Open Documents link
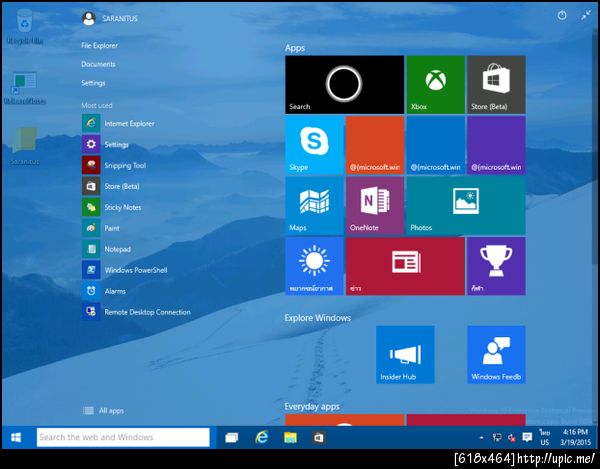Viewport: 600px width, 469px height. pos(98,64)
